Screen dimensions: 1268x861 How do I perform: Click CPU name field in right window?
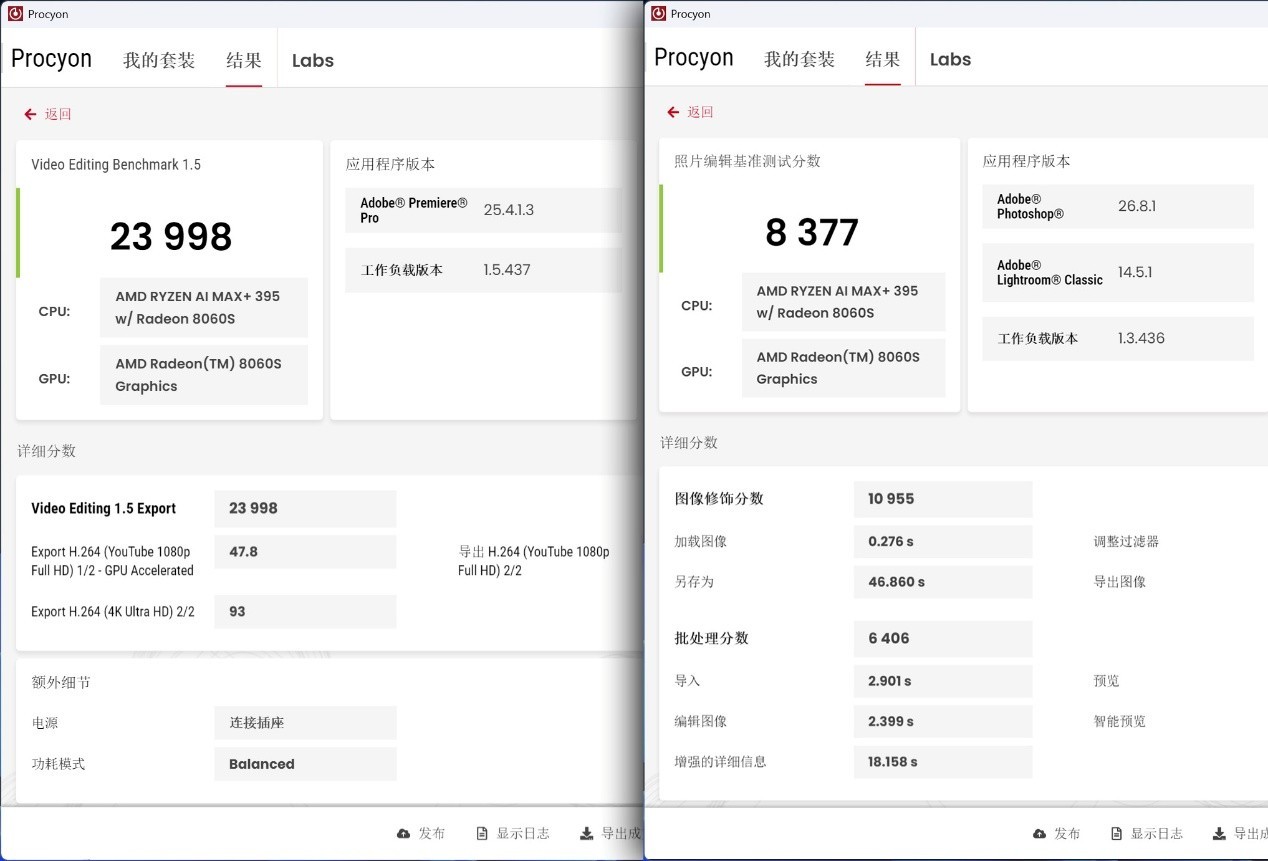coord(843,302)
